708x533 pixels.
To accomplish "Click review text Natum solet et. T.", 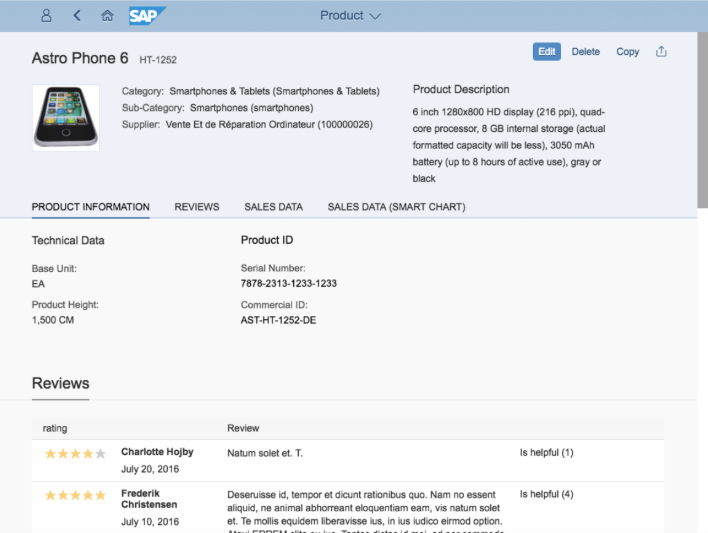I will pos(265,453).
